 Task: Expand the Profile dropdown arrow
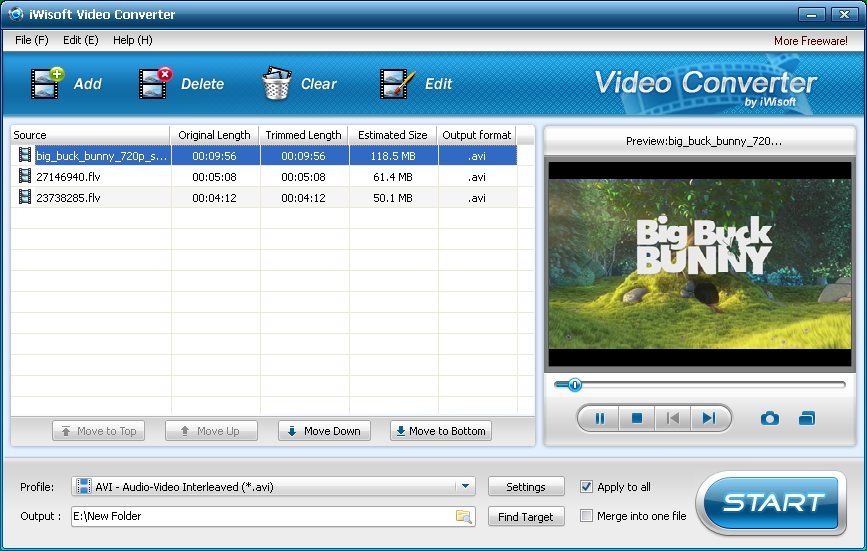coord(466,486)
